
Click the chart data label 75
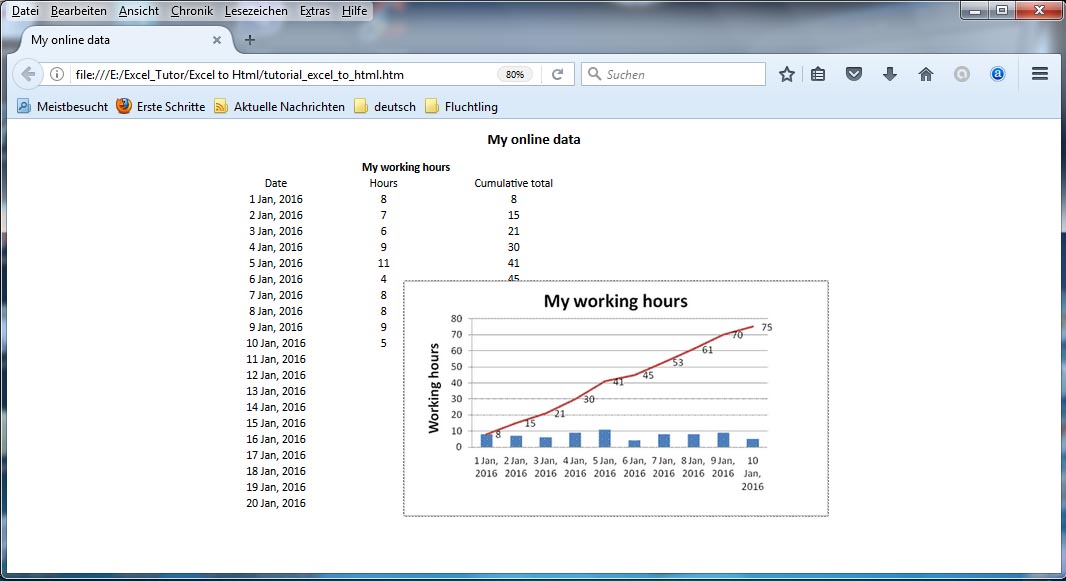point(767,328)
